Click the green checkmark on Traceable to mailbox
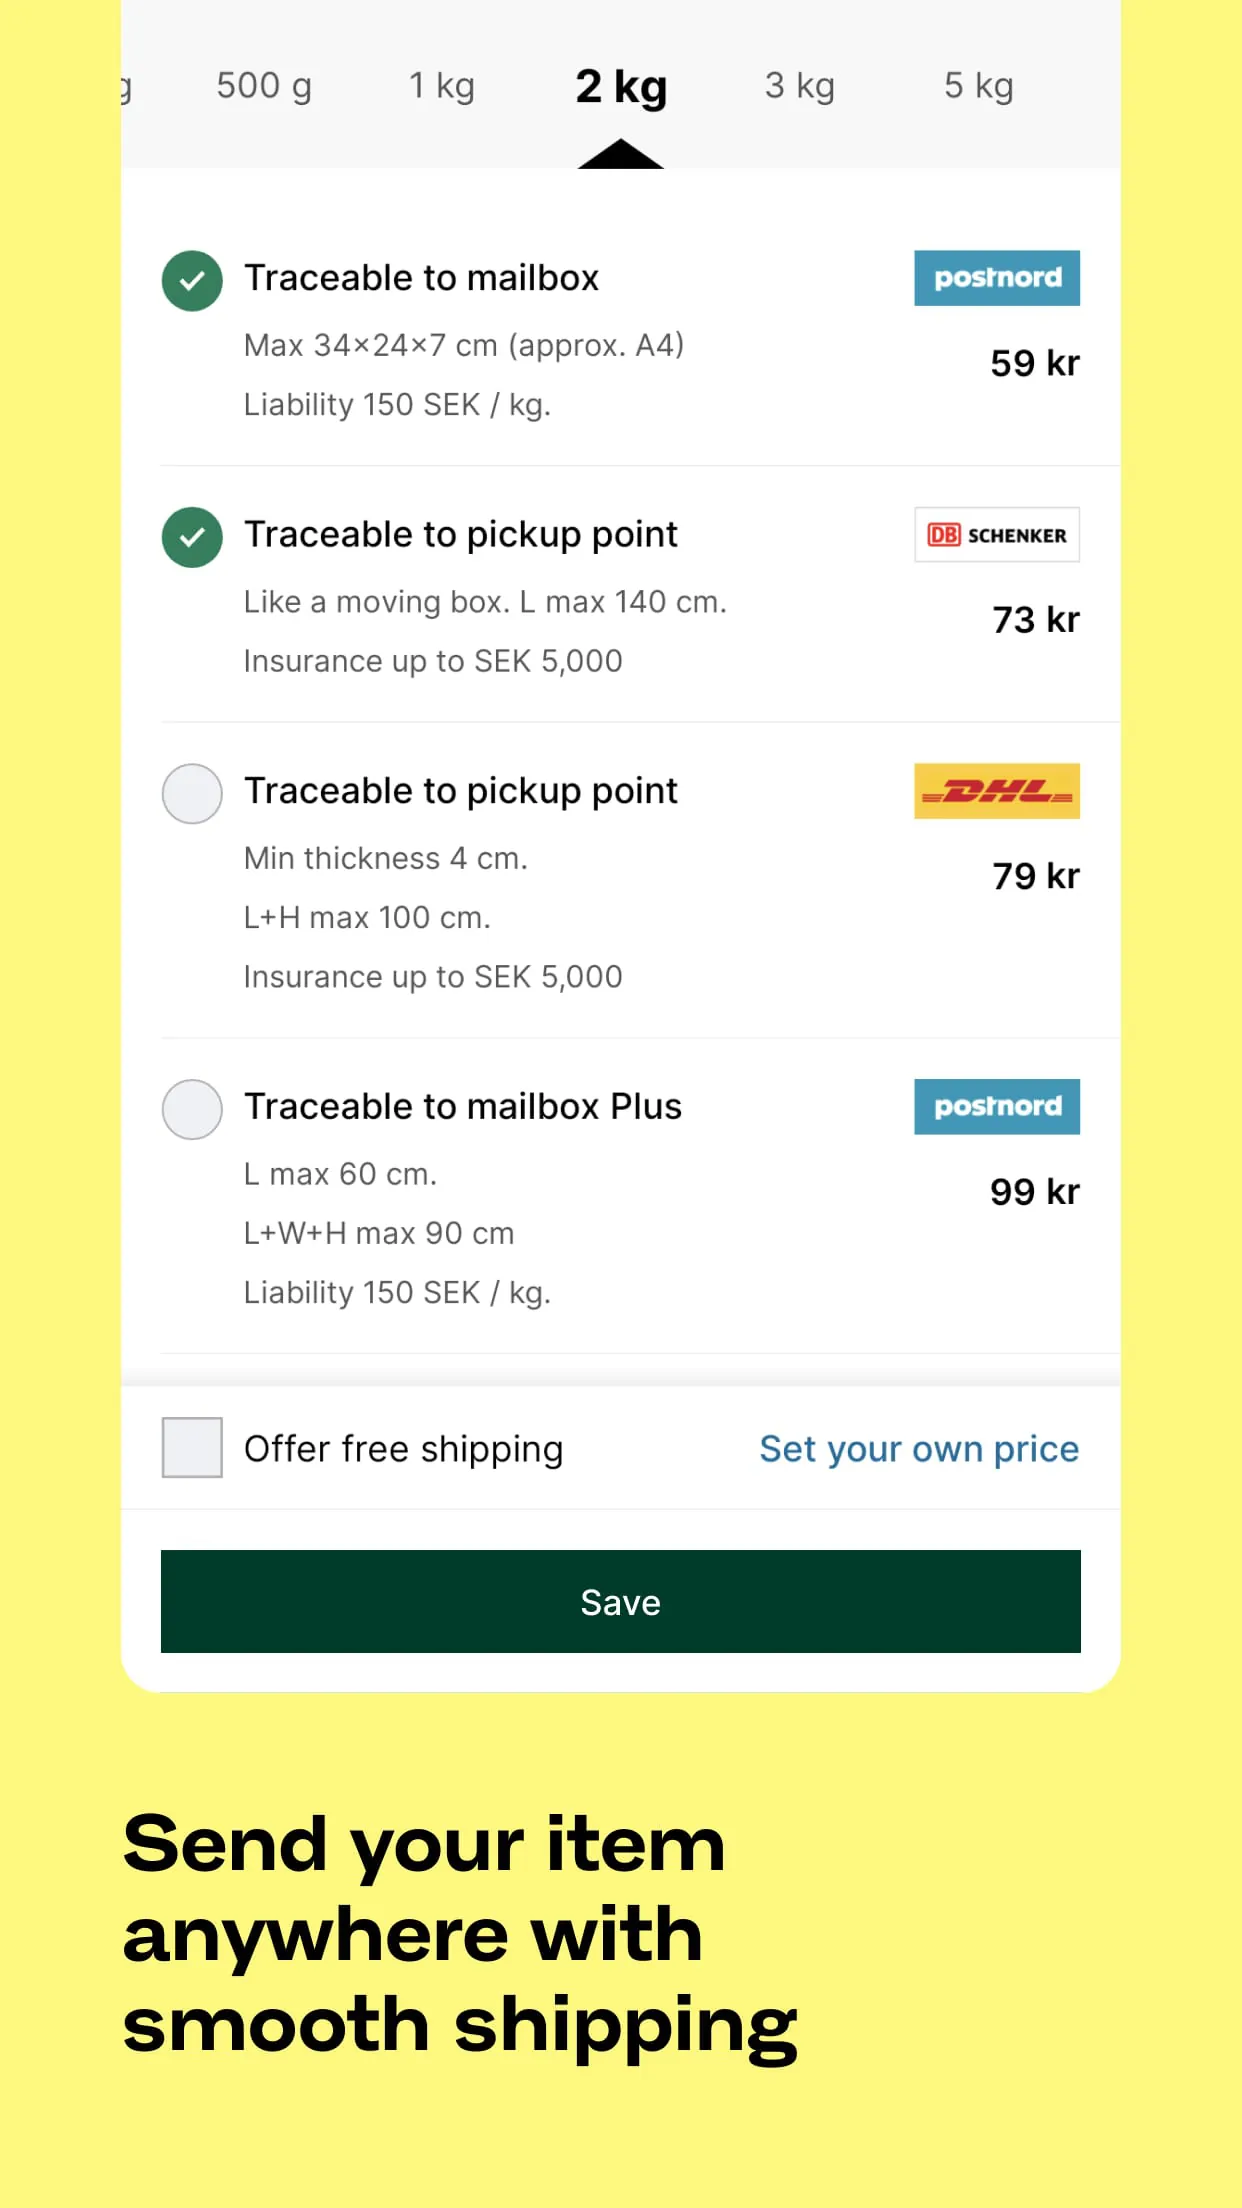This screenshot has width=1242, height=2208. [x=192, y=281]
